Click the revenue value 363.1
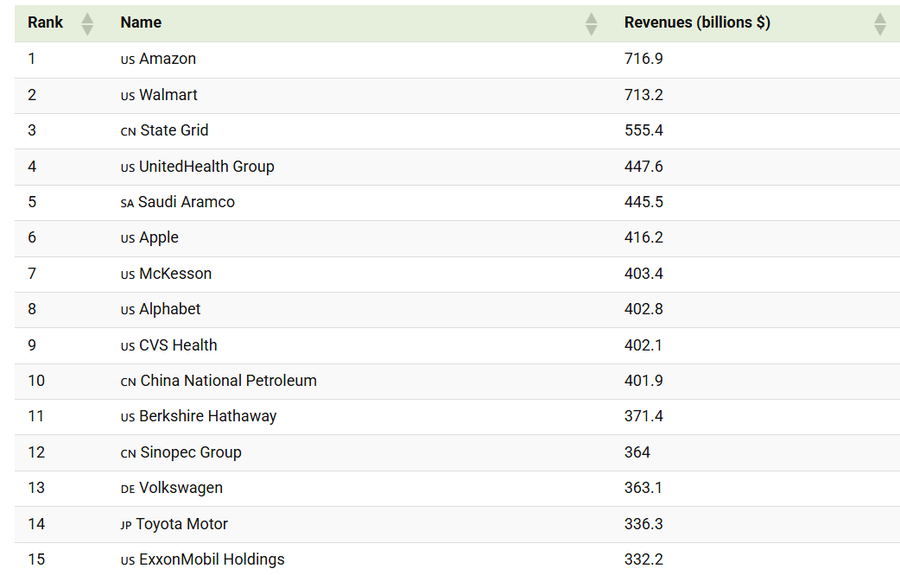This screenshot has width=900, height=575. [643, 488]
